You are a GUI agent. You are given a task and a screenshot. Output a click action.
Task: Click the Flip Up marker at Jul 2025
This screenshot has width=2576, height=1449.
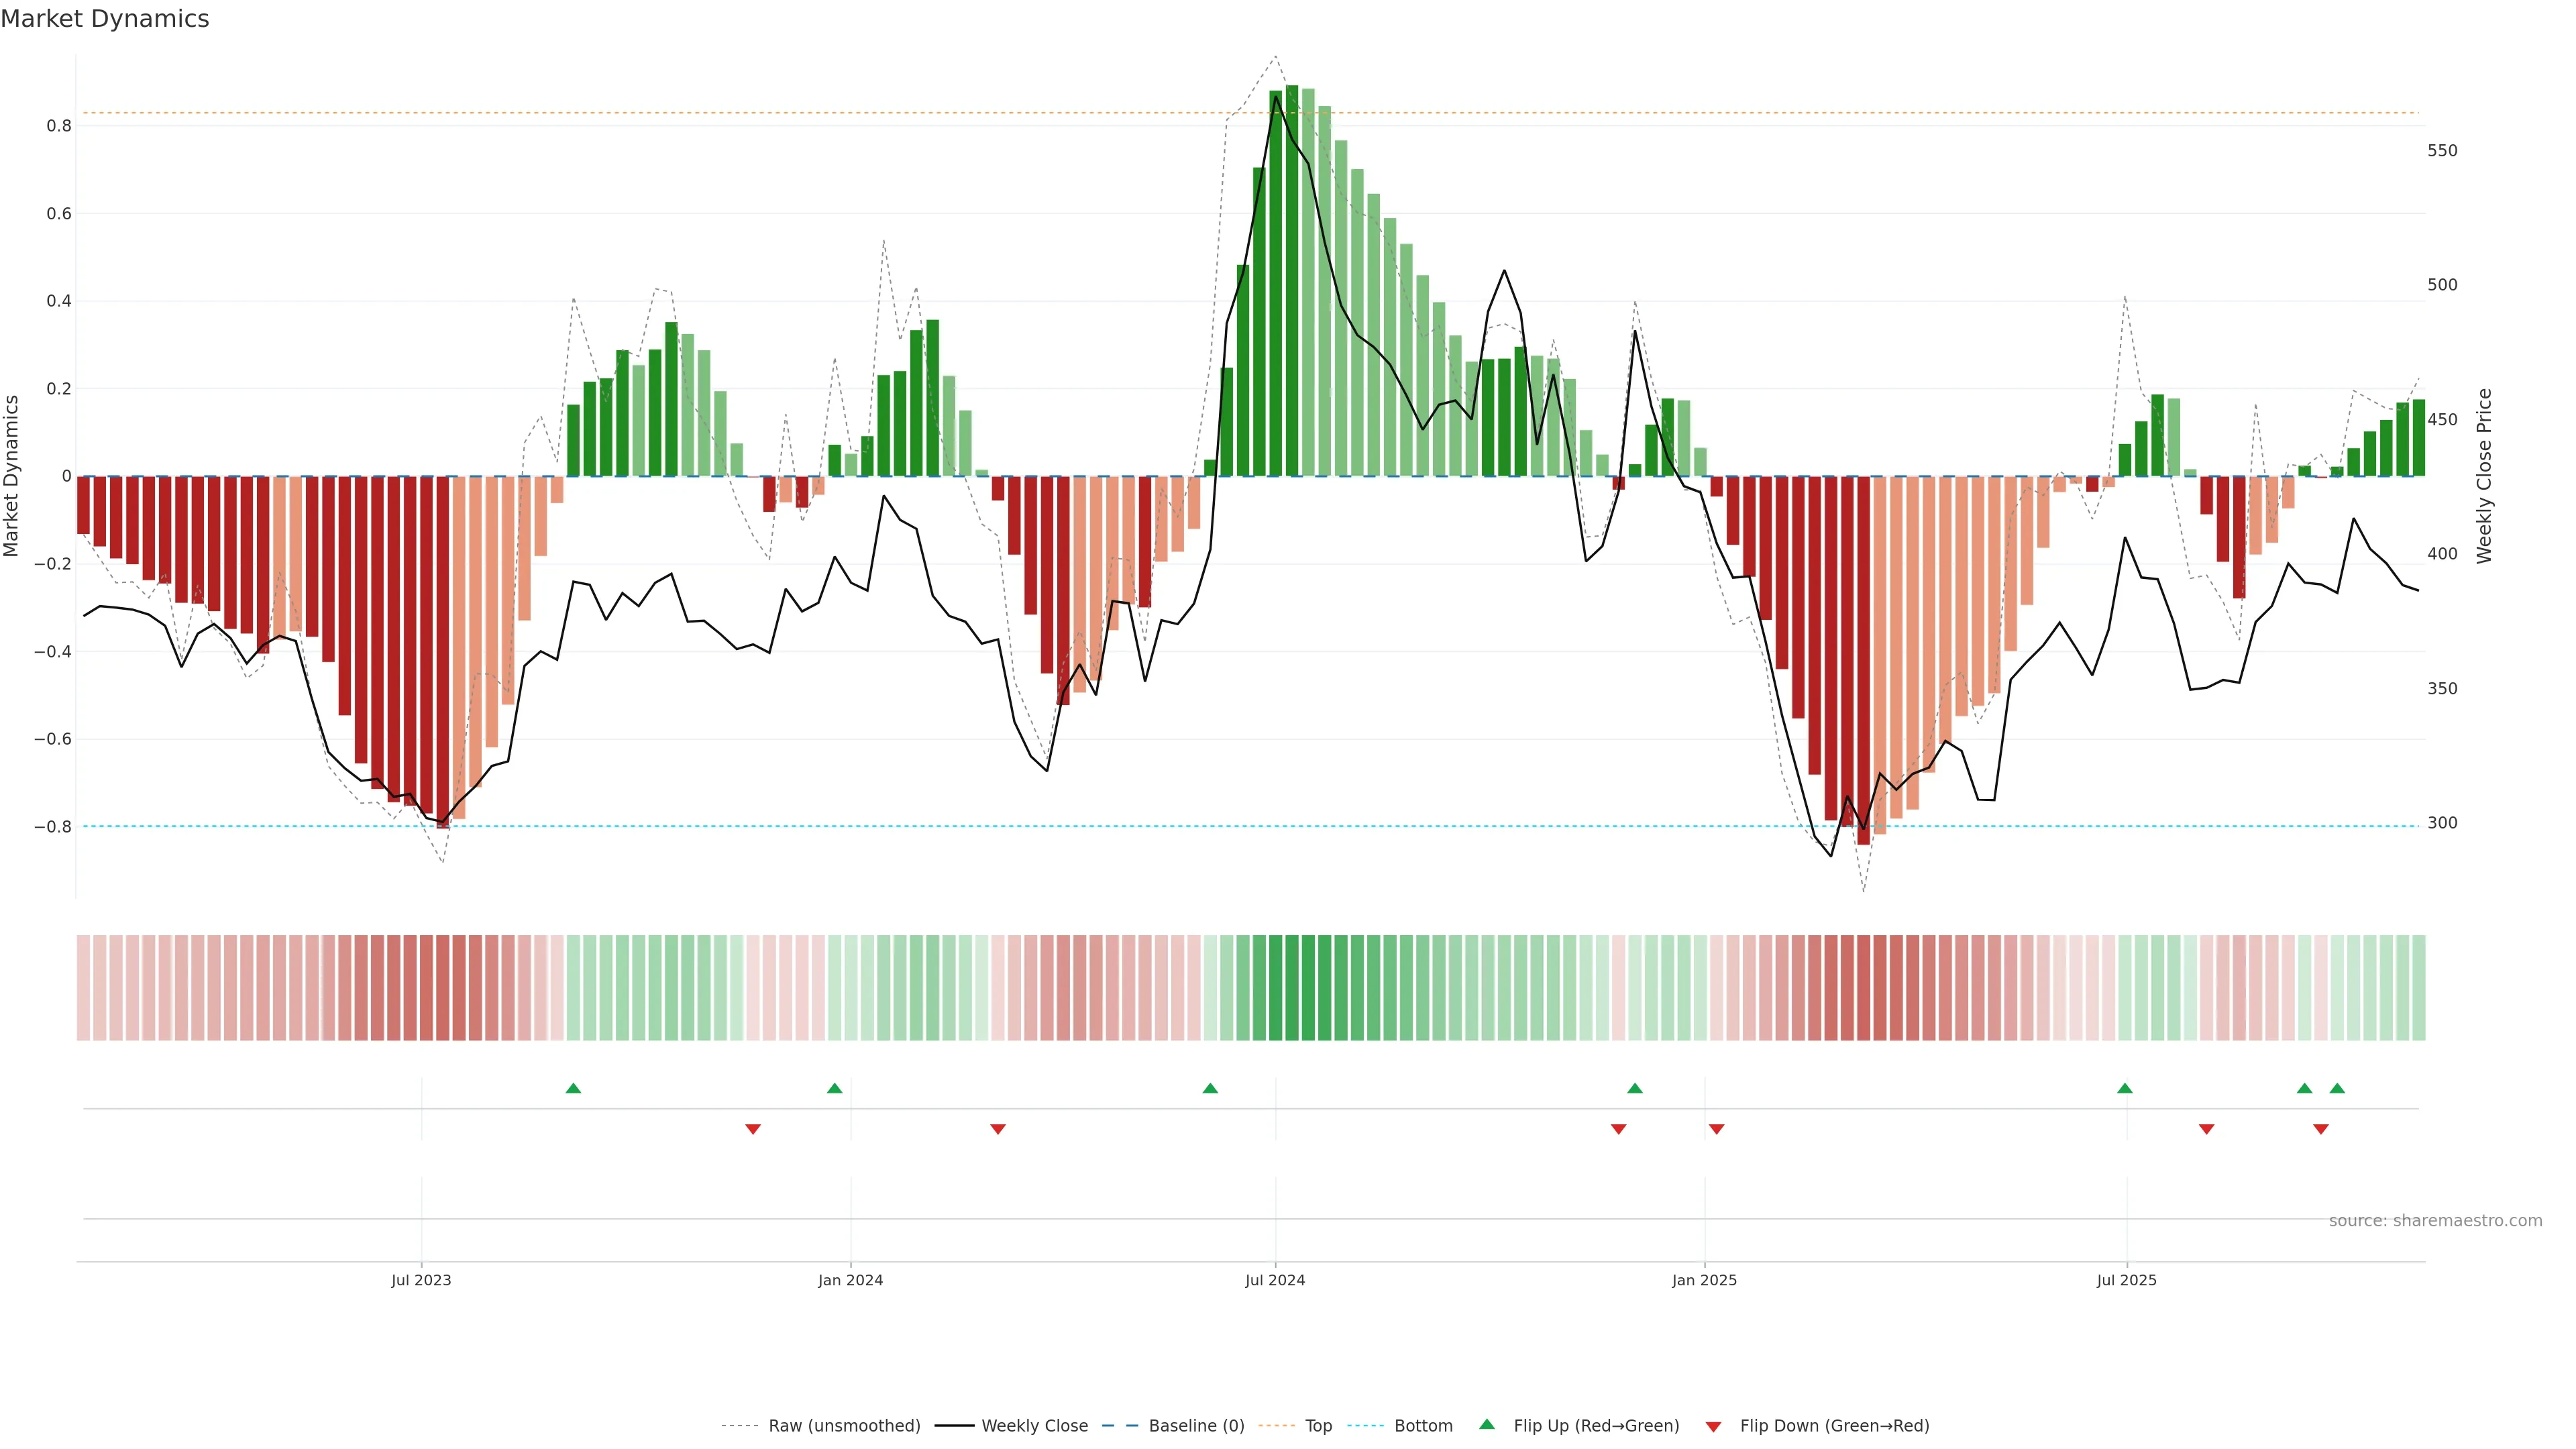2125,1088
